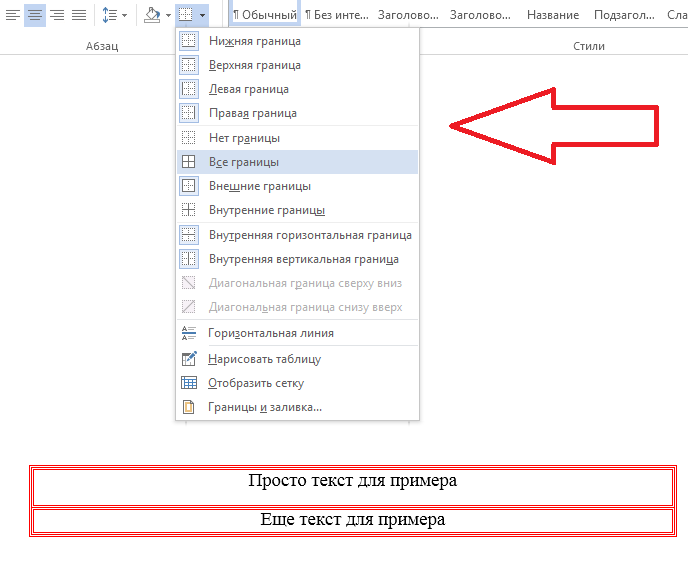Click the 'Нарисовать таблицу' pencil icon

point(188,359)
